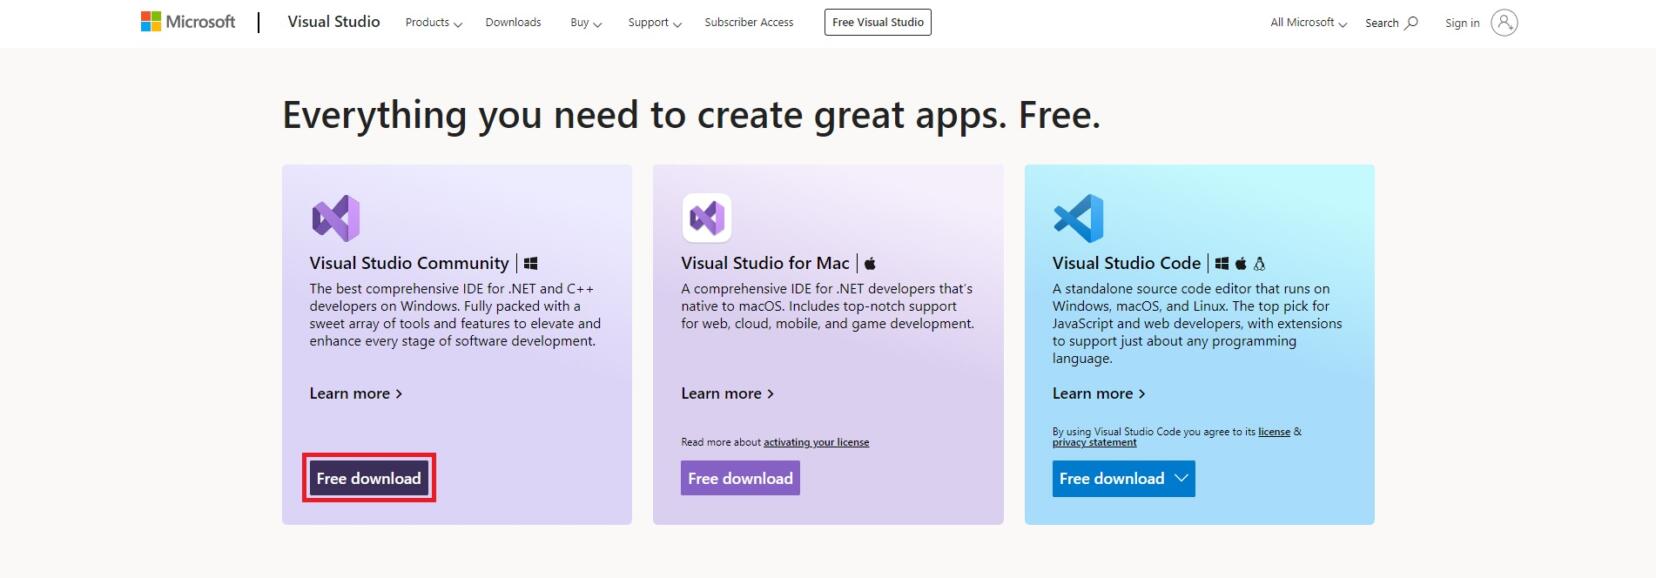Click the Visual Studio Code logo icon
This screenshot has width=1656, height=578.
[x=1078, y=218]
